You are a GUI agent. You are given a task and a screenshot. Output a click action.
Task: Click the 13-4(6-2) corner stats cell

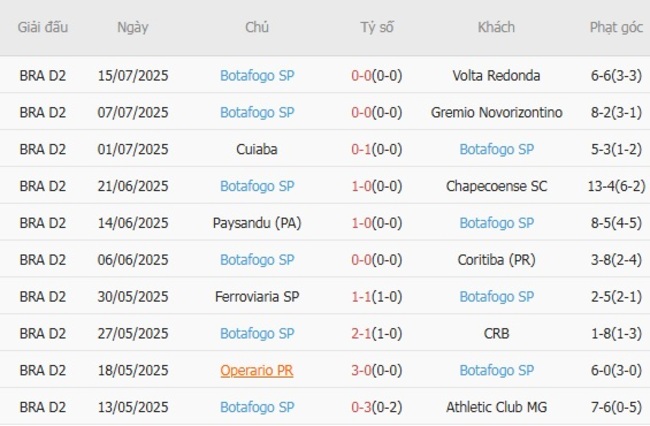click(x=616, y=186)
